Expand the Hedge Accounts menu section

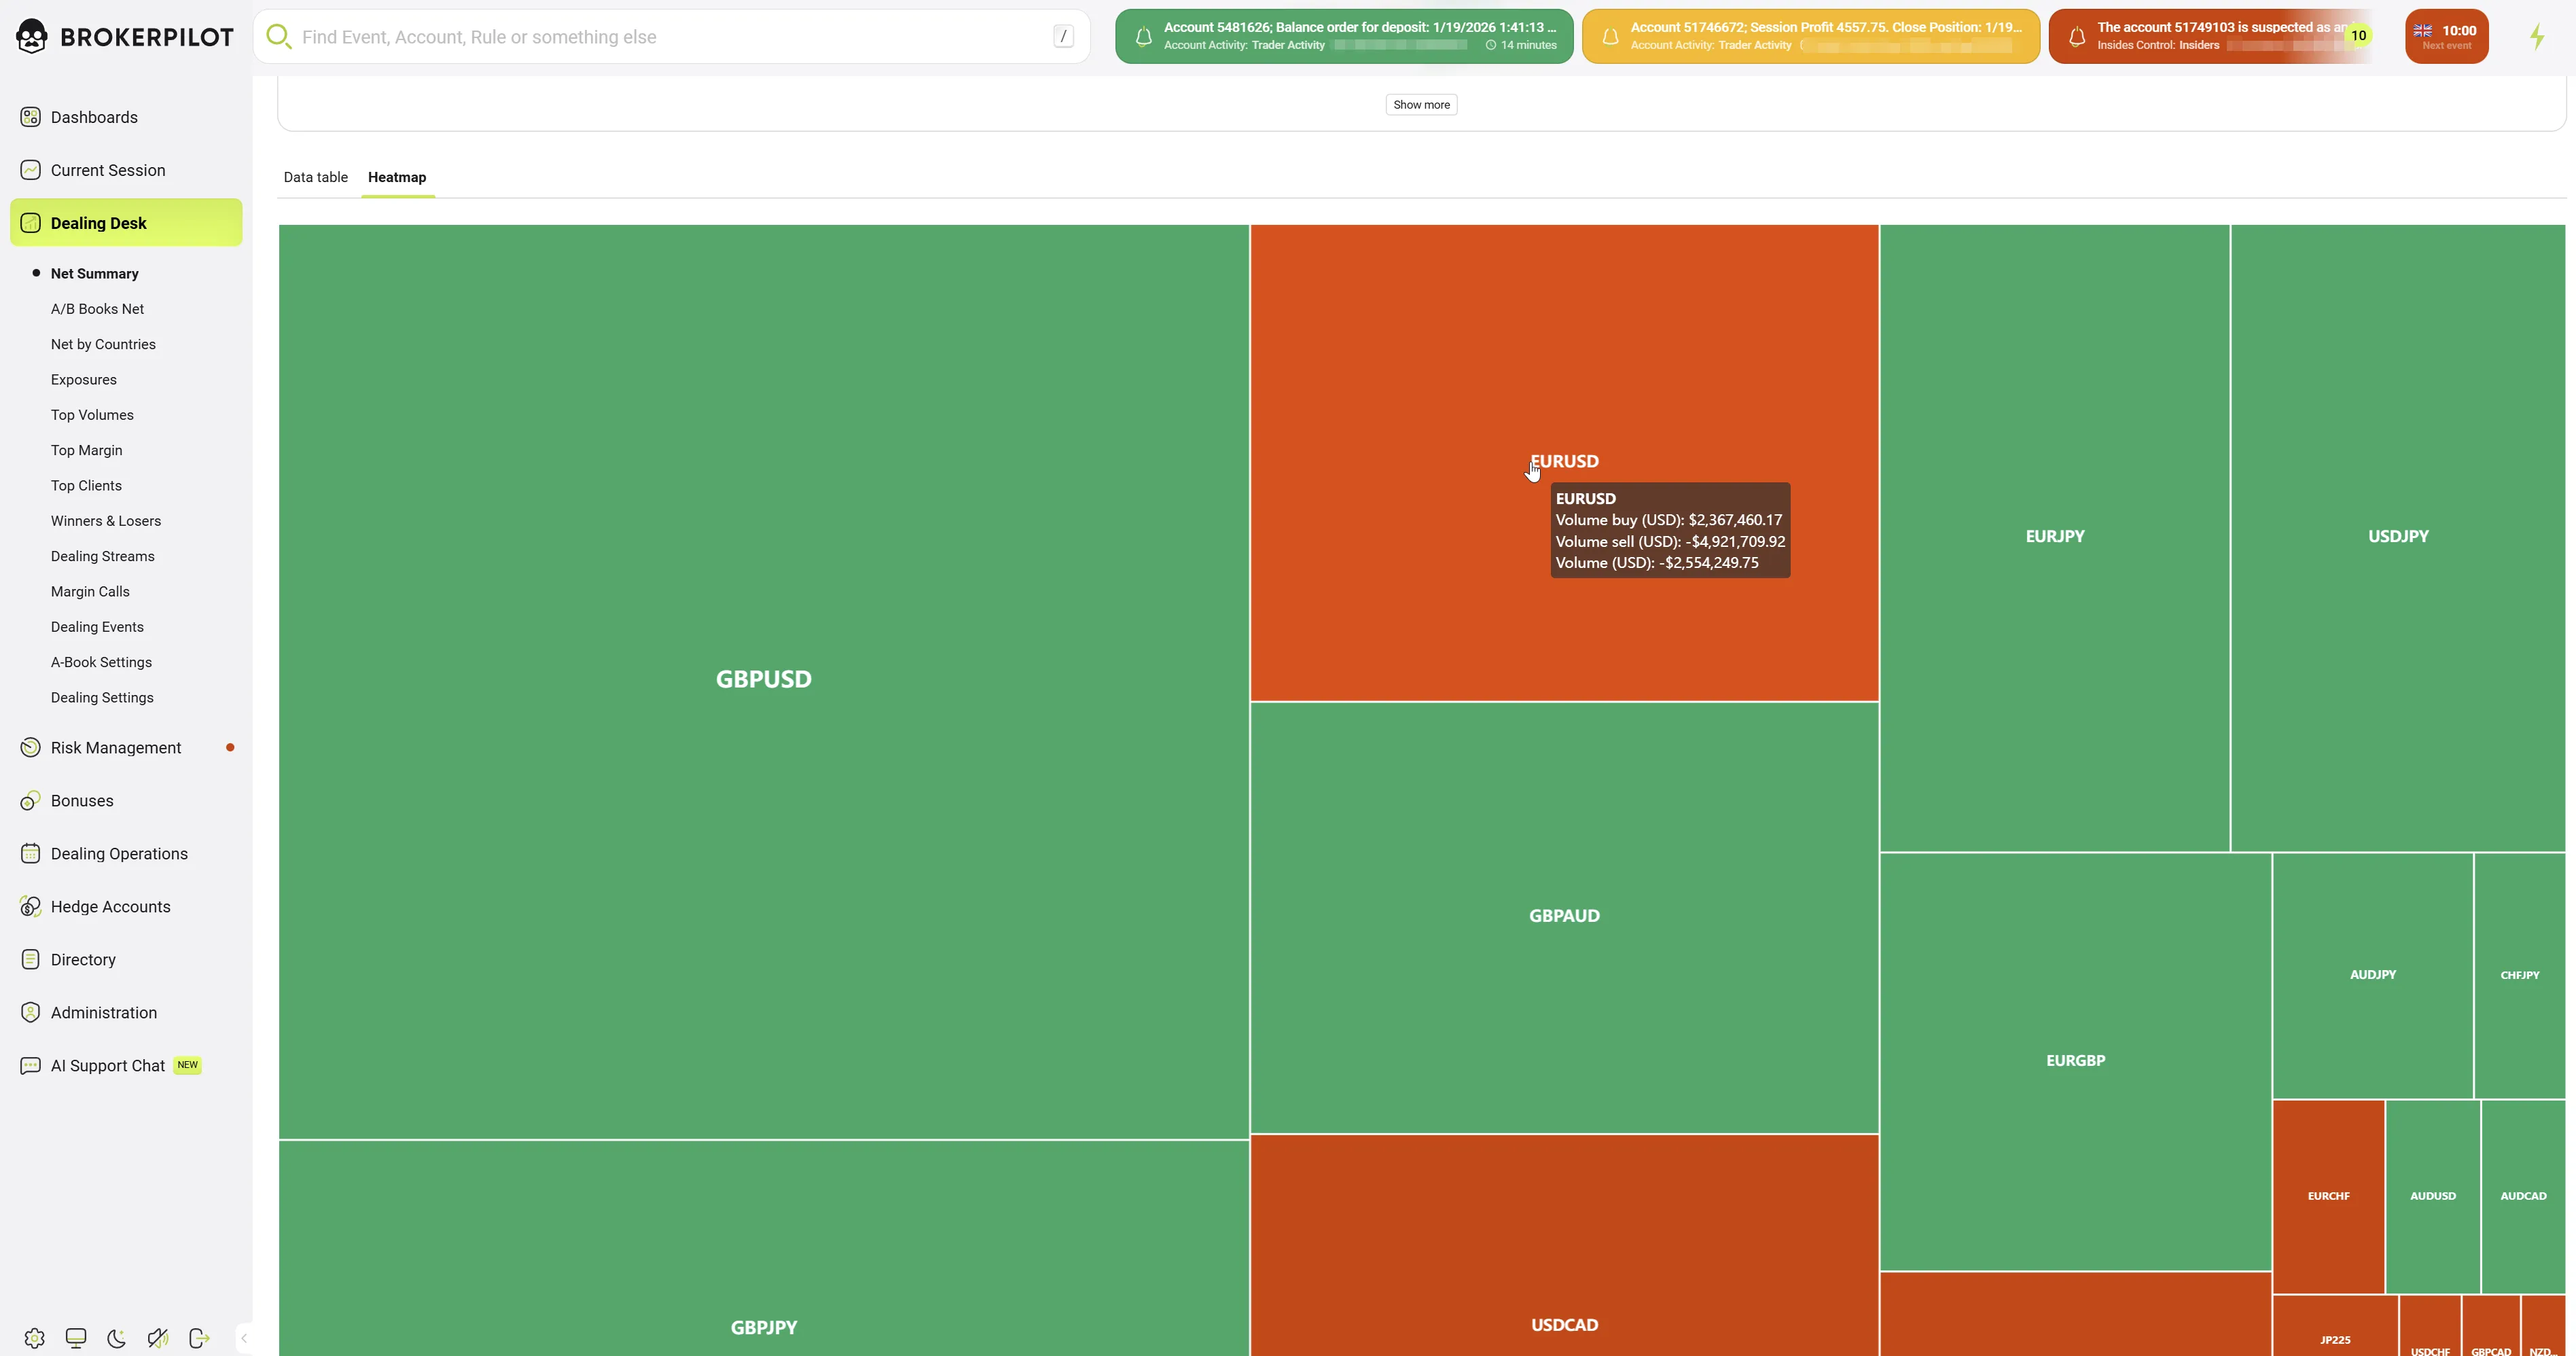click(x=110, y=907)
